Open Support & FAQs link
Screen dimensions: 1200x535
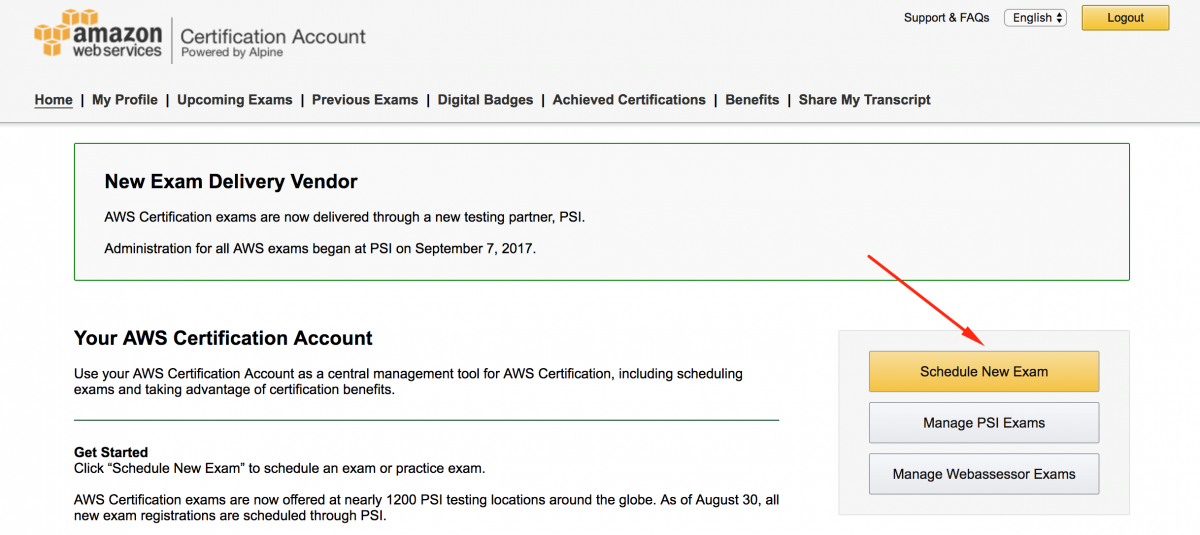pyautogui.click(x=946, y=18)
